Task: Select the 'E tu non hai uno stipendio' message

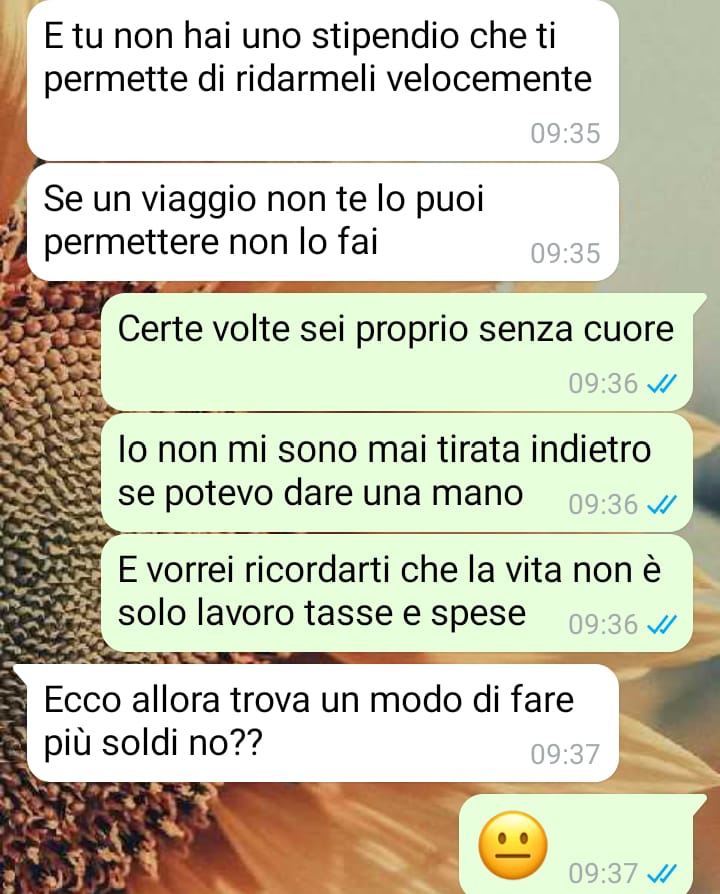Action: pyautogui.click(x=323, y=80)
